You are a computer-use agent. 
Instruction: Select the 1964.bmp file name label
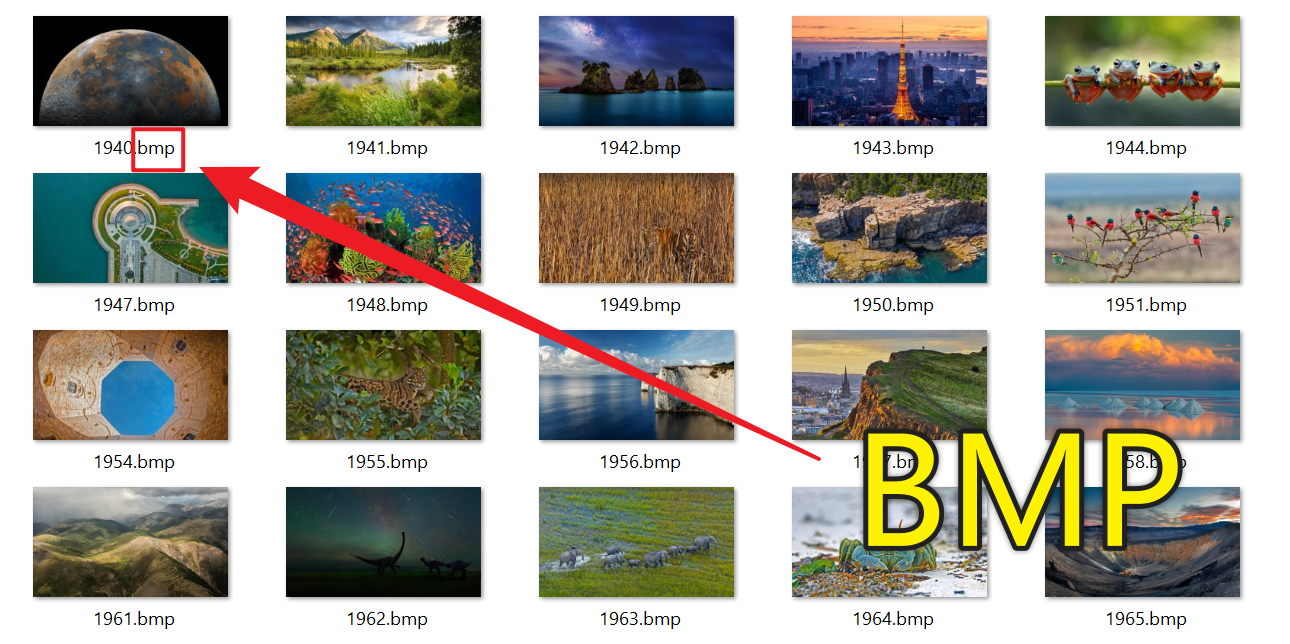click(x=893, y=619)
